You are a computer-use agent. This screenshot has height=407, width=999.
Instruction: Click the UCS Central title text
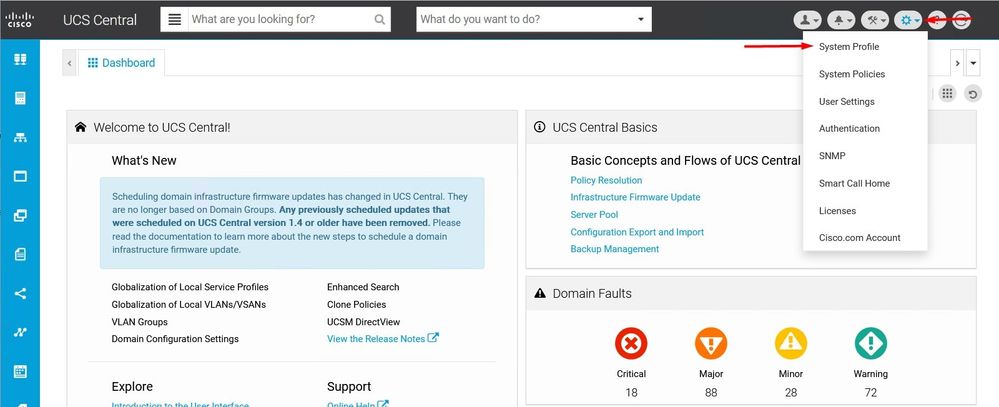(100, 20)
